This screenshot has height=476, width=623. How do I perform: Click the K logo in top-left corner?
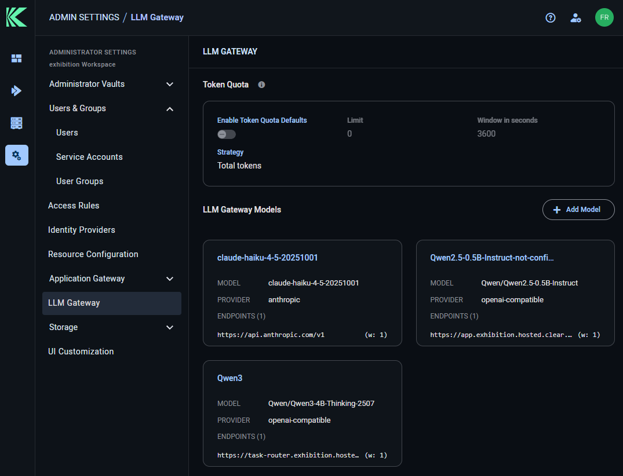click(16, 17)
